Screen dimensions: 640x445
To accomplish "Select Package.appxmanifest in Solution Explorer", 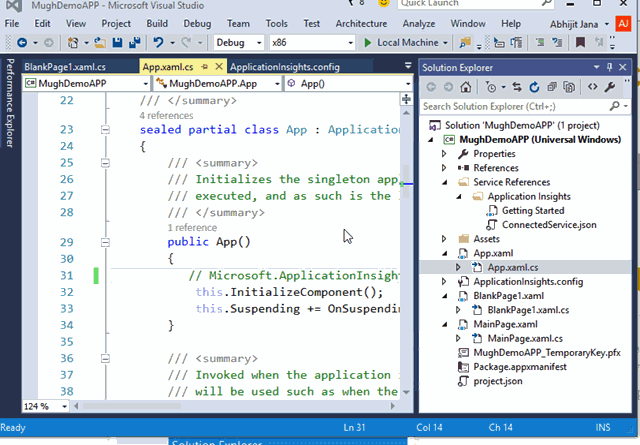I will pos(520,367).
